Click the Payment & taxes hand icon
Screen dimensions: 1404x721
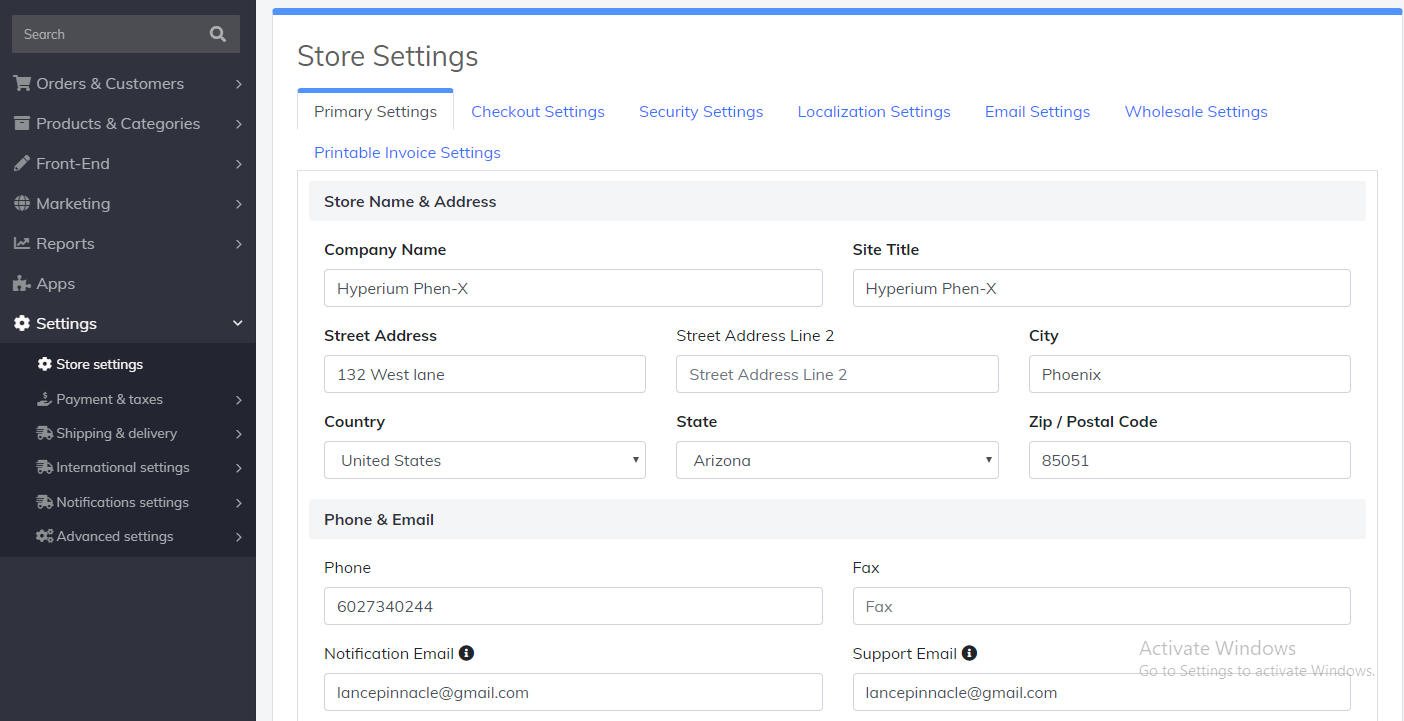tap(44, 399)
